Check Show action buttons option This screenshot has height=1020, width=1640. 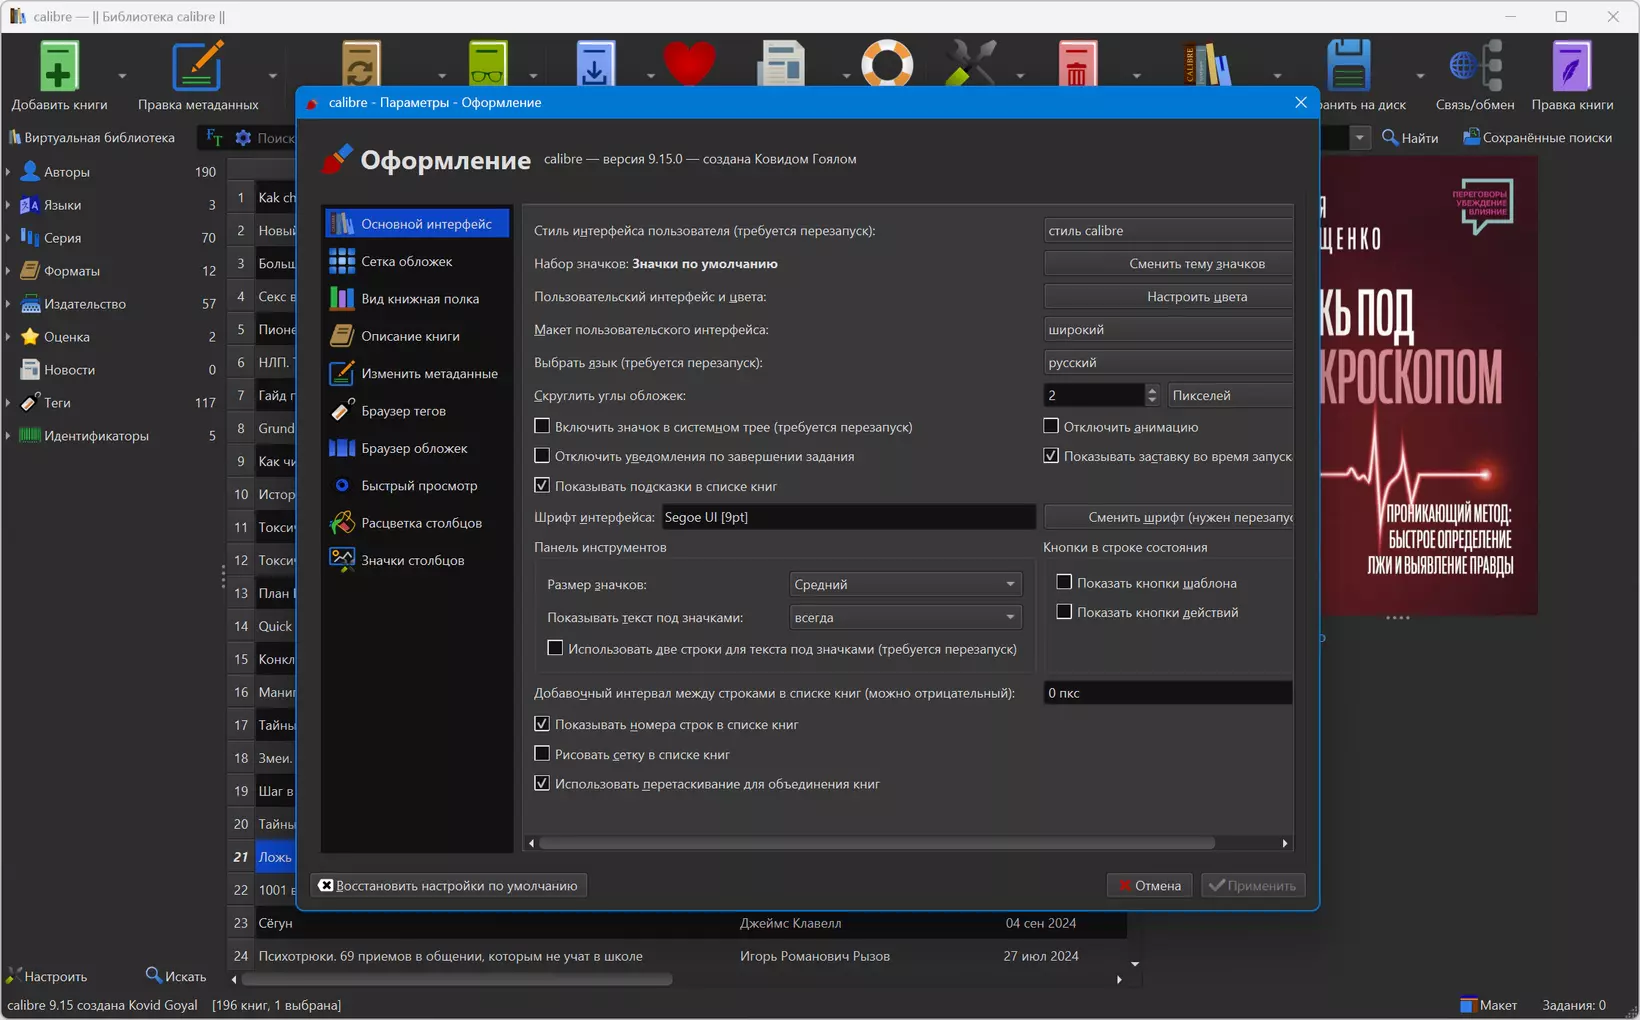tap(1064, 612)
